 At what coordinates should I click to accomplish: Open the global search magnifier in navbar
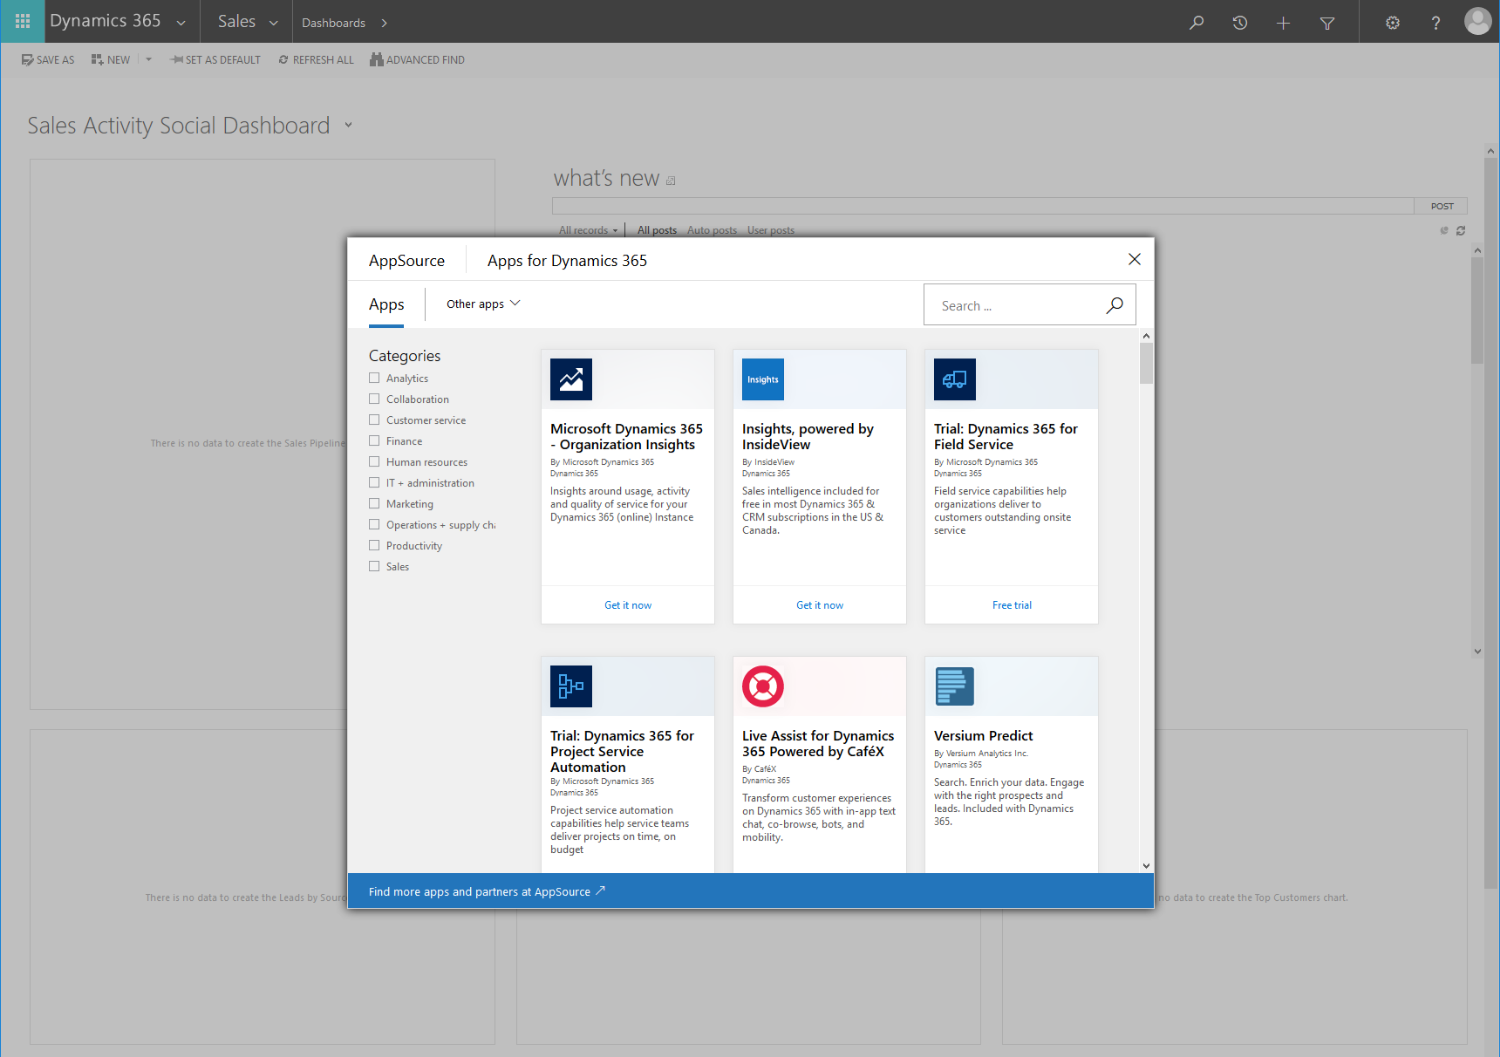pyautogui.click(x=1196, y=22)
